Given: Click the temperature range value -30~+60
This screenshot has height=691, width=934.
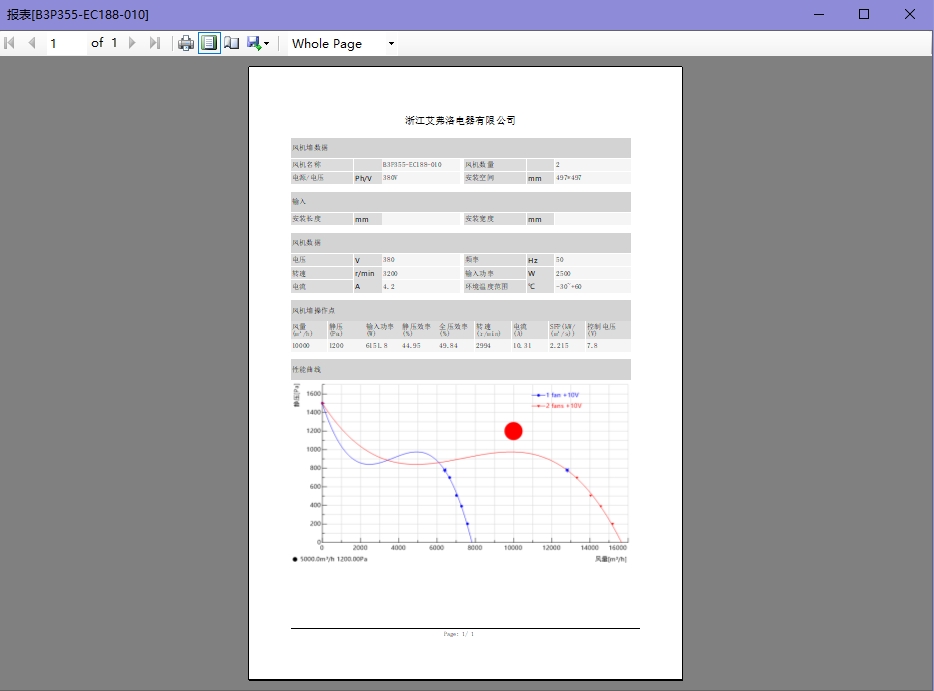Looking at the screenshot, I should pos(569,287).
